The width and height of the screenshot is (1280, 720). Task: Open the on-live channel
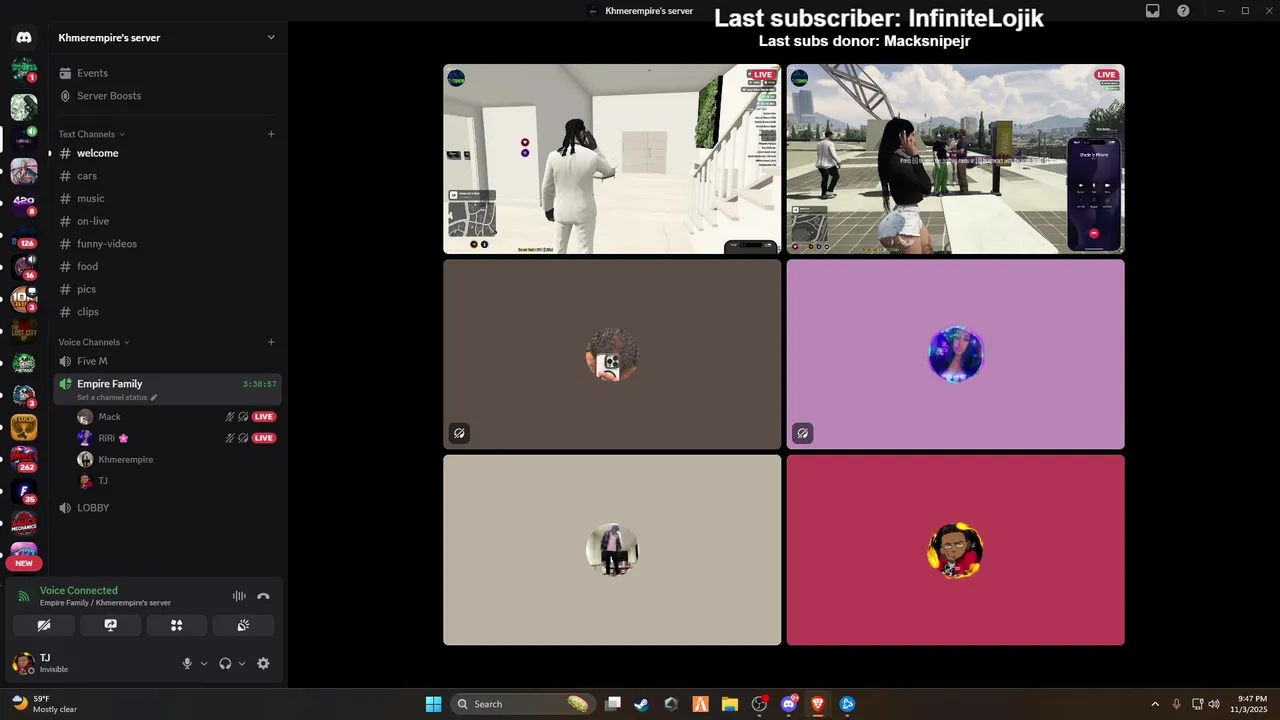[x=166, y=221]
